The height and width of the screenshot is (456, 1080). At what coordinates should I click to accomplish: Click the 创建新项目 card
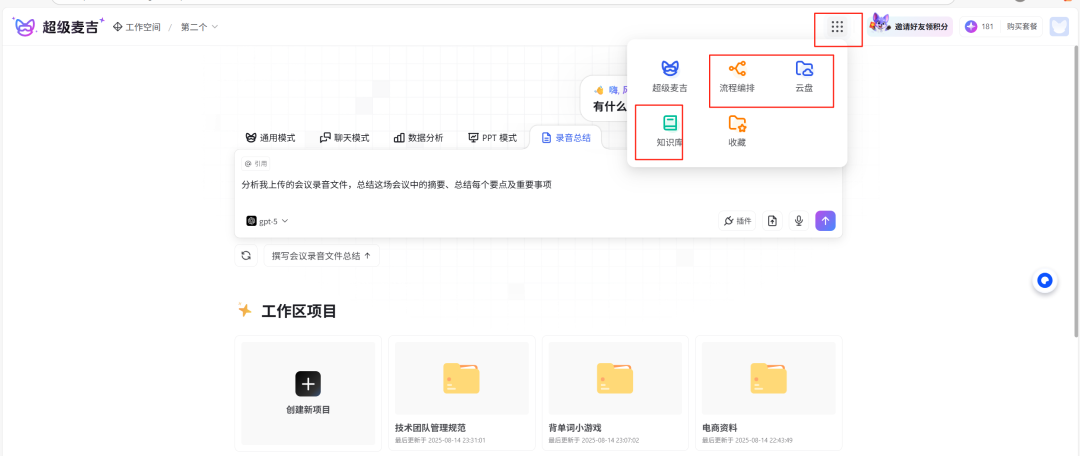[308, 390]
